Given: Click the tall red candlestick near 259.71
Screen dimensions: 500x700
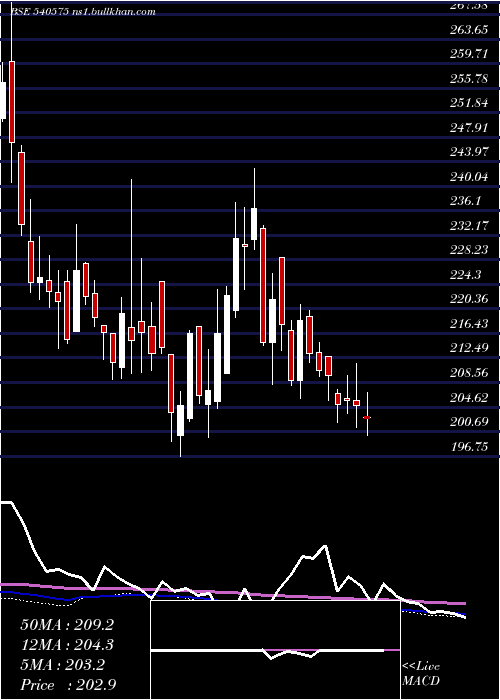Looking at the screenshot, I should (x=12, y=102).
